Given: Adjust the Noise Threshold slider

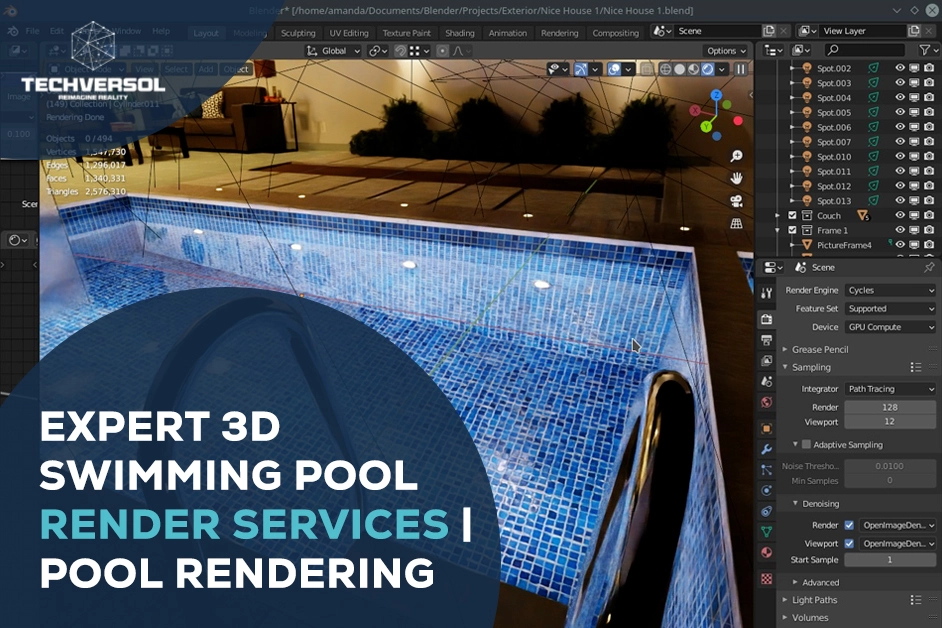Looking at the screenshot, I should point(890,465).
